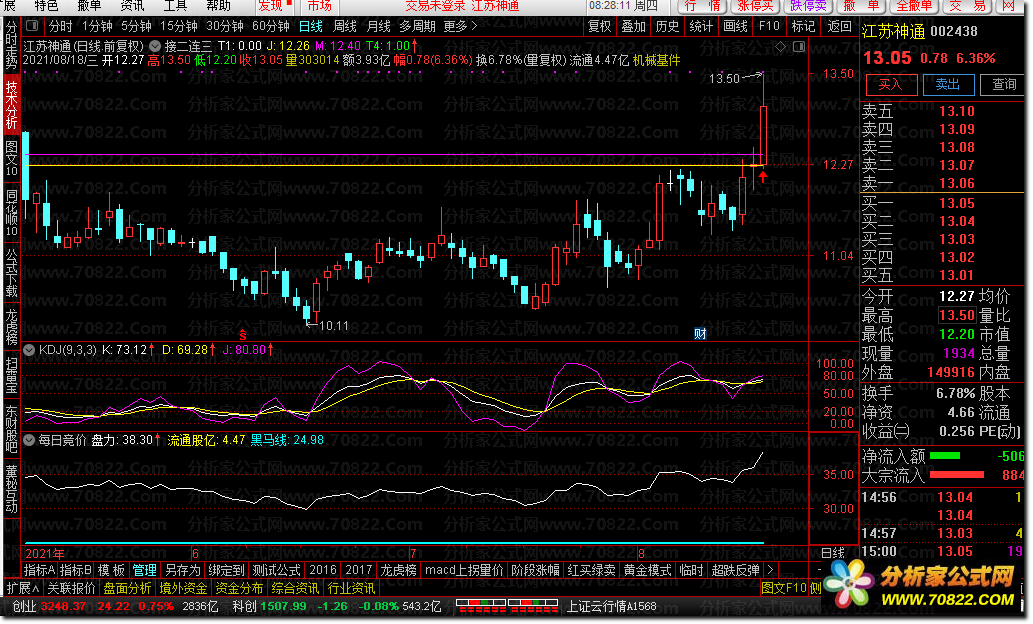Click the 返回 back button
Screen dimensions: 1033x624
[839, 26]
